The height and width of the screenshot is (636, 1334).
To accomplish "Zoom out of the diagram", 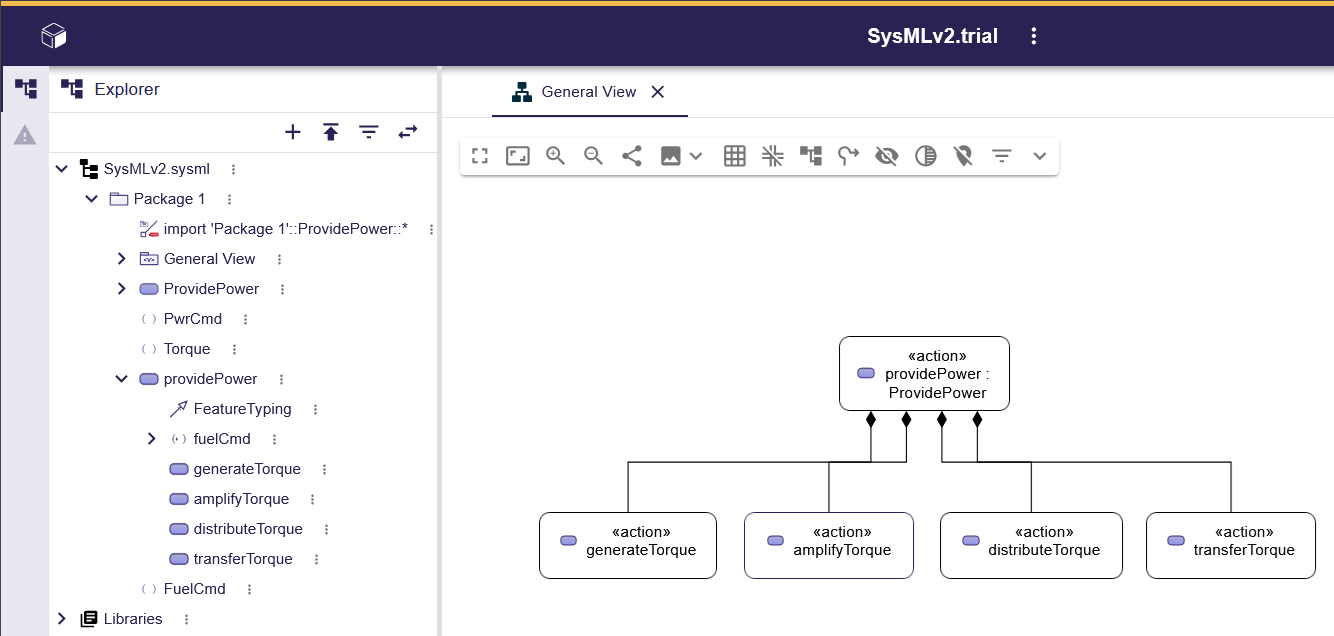I will coord(594,156).
